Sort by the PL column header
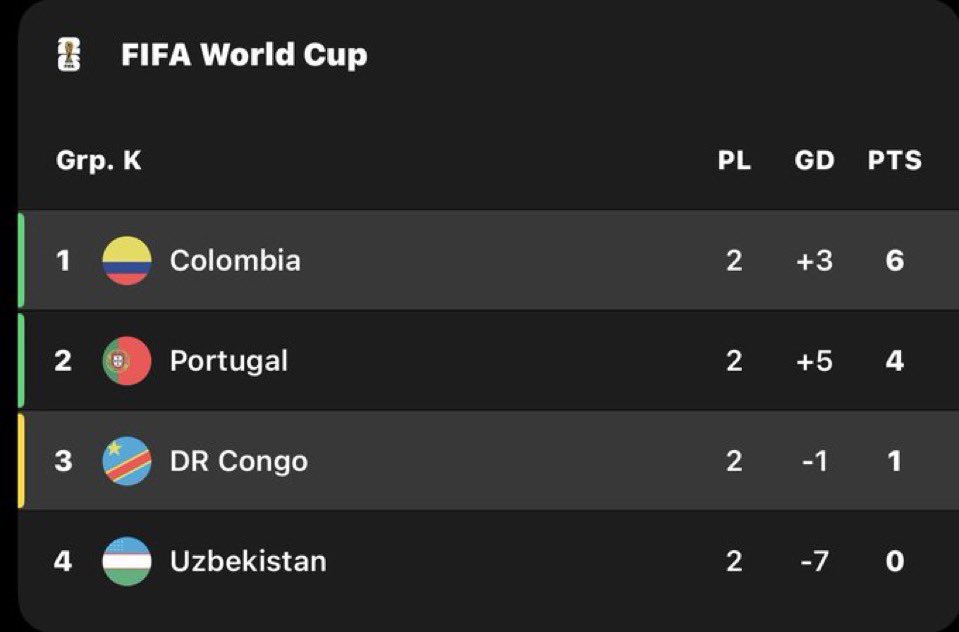Viewport: 959px width, 632px height. coord(734,161)
